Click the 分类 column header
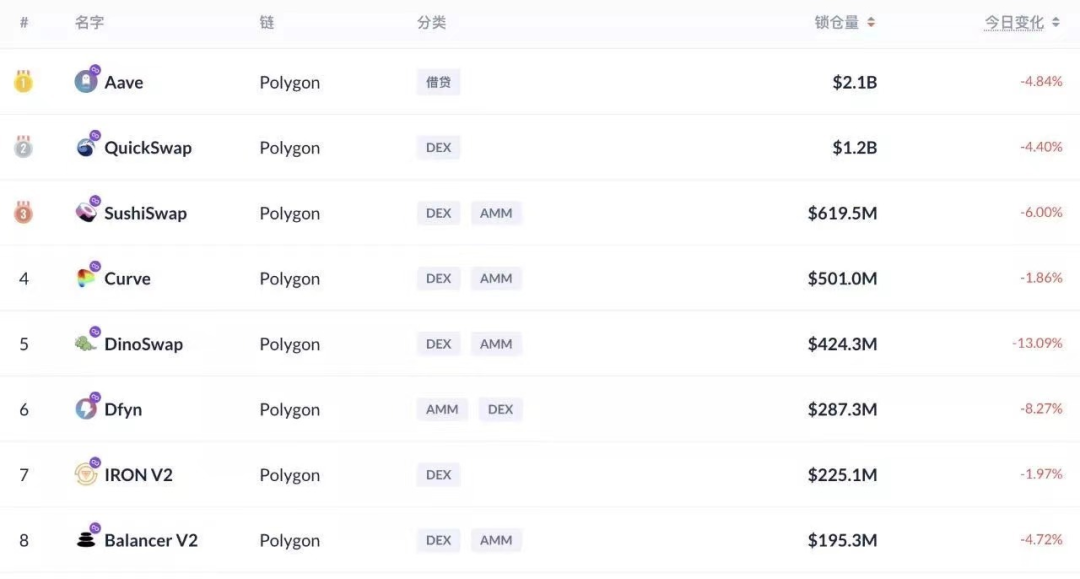The width and height of the screenshot is (1080, 579). point(432,23)
